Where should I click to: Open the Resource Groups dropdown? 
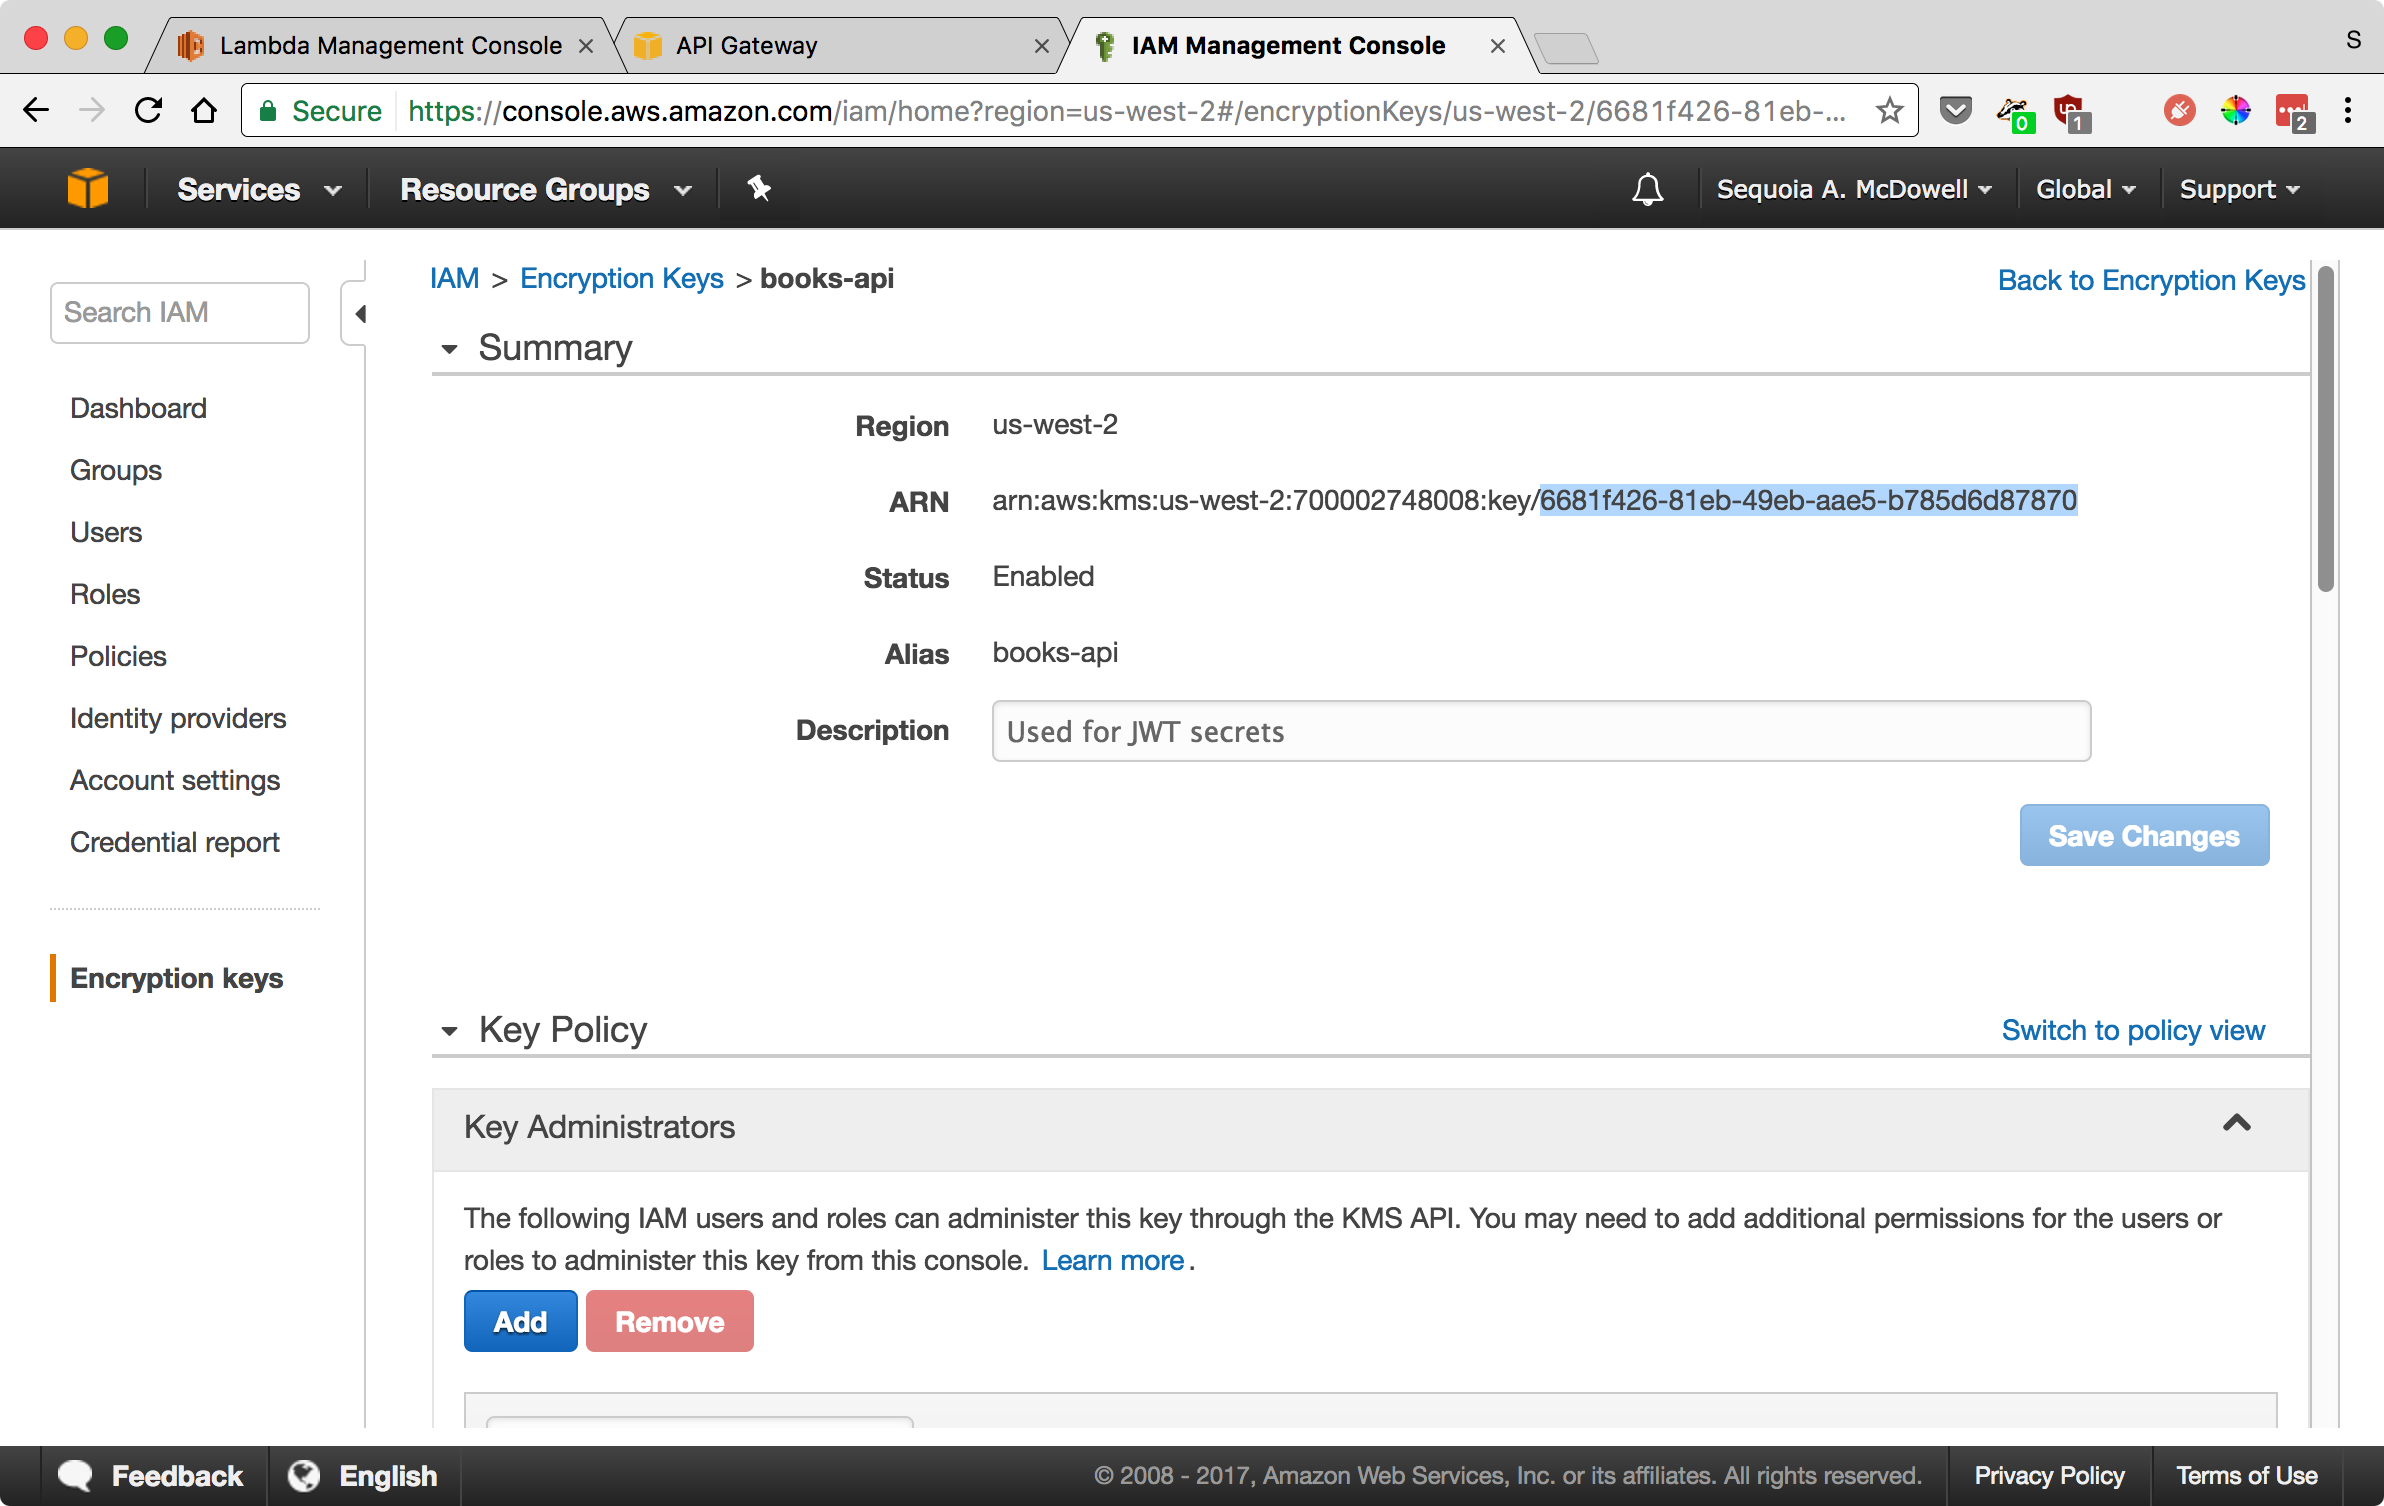546,189
